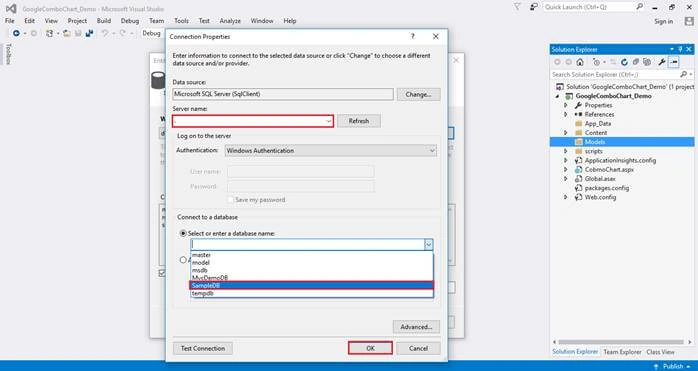The height and width of the screenshot is (371, 698).
Task: Expand the Content folder
Action: coord(566,133)
